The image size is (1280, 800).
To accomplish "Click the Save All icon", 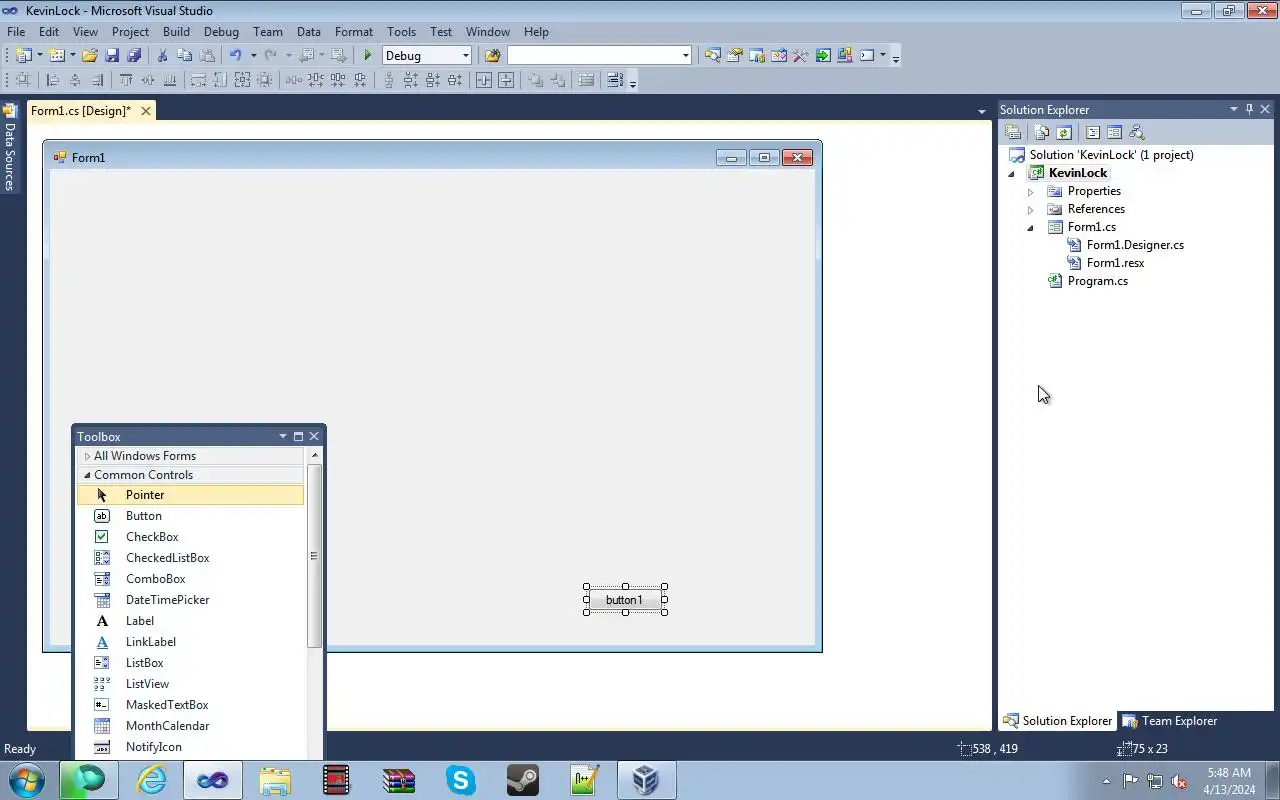I will pos(134,56).
